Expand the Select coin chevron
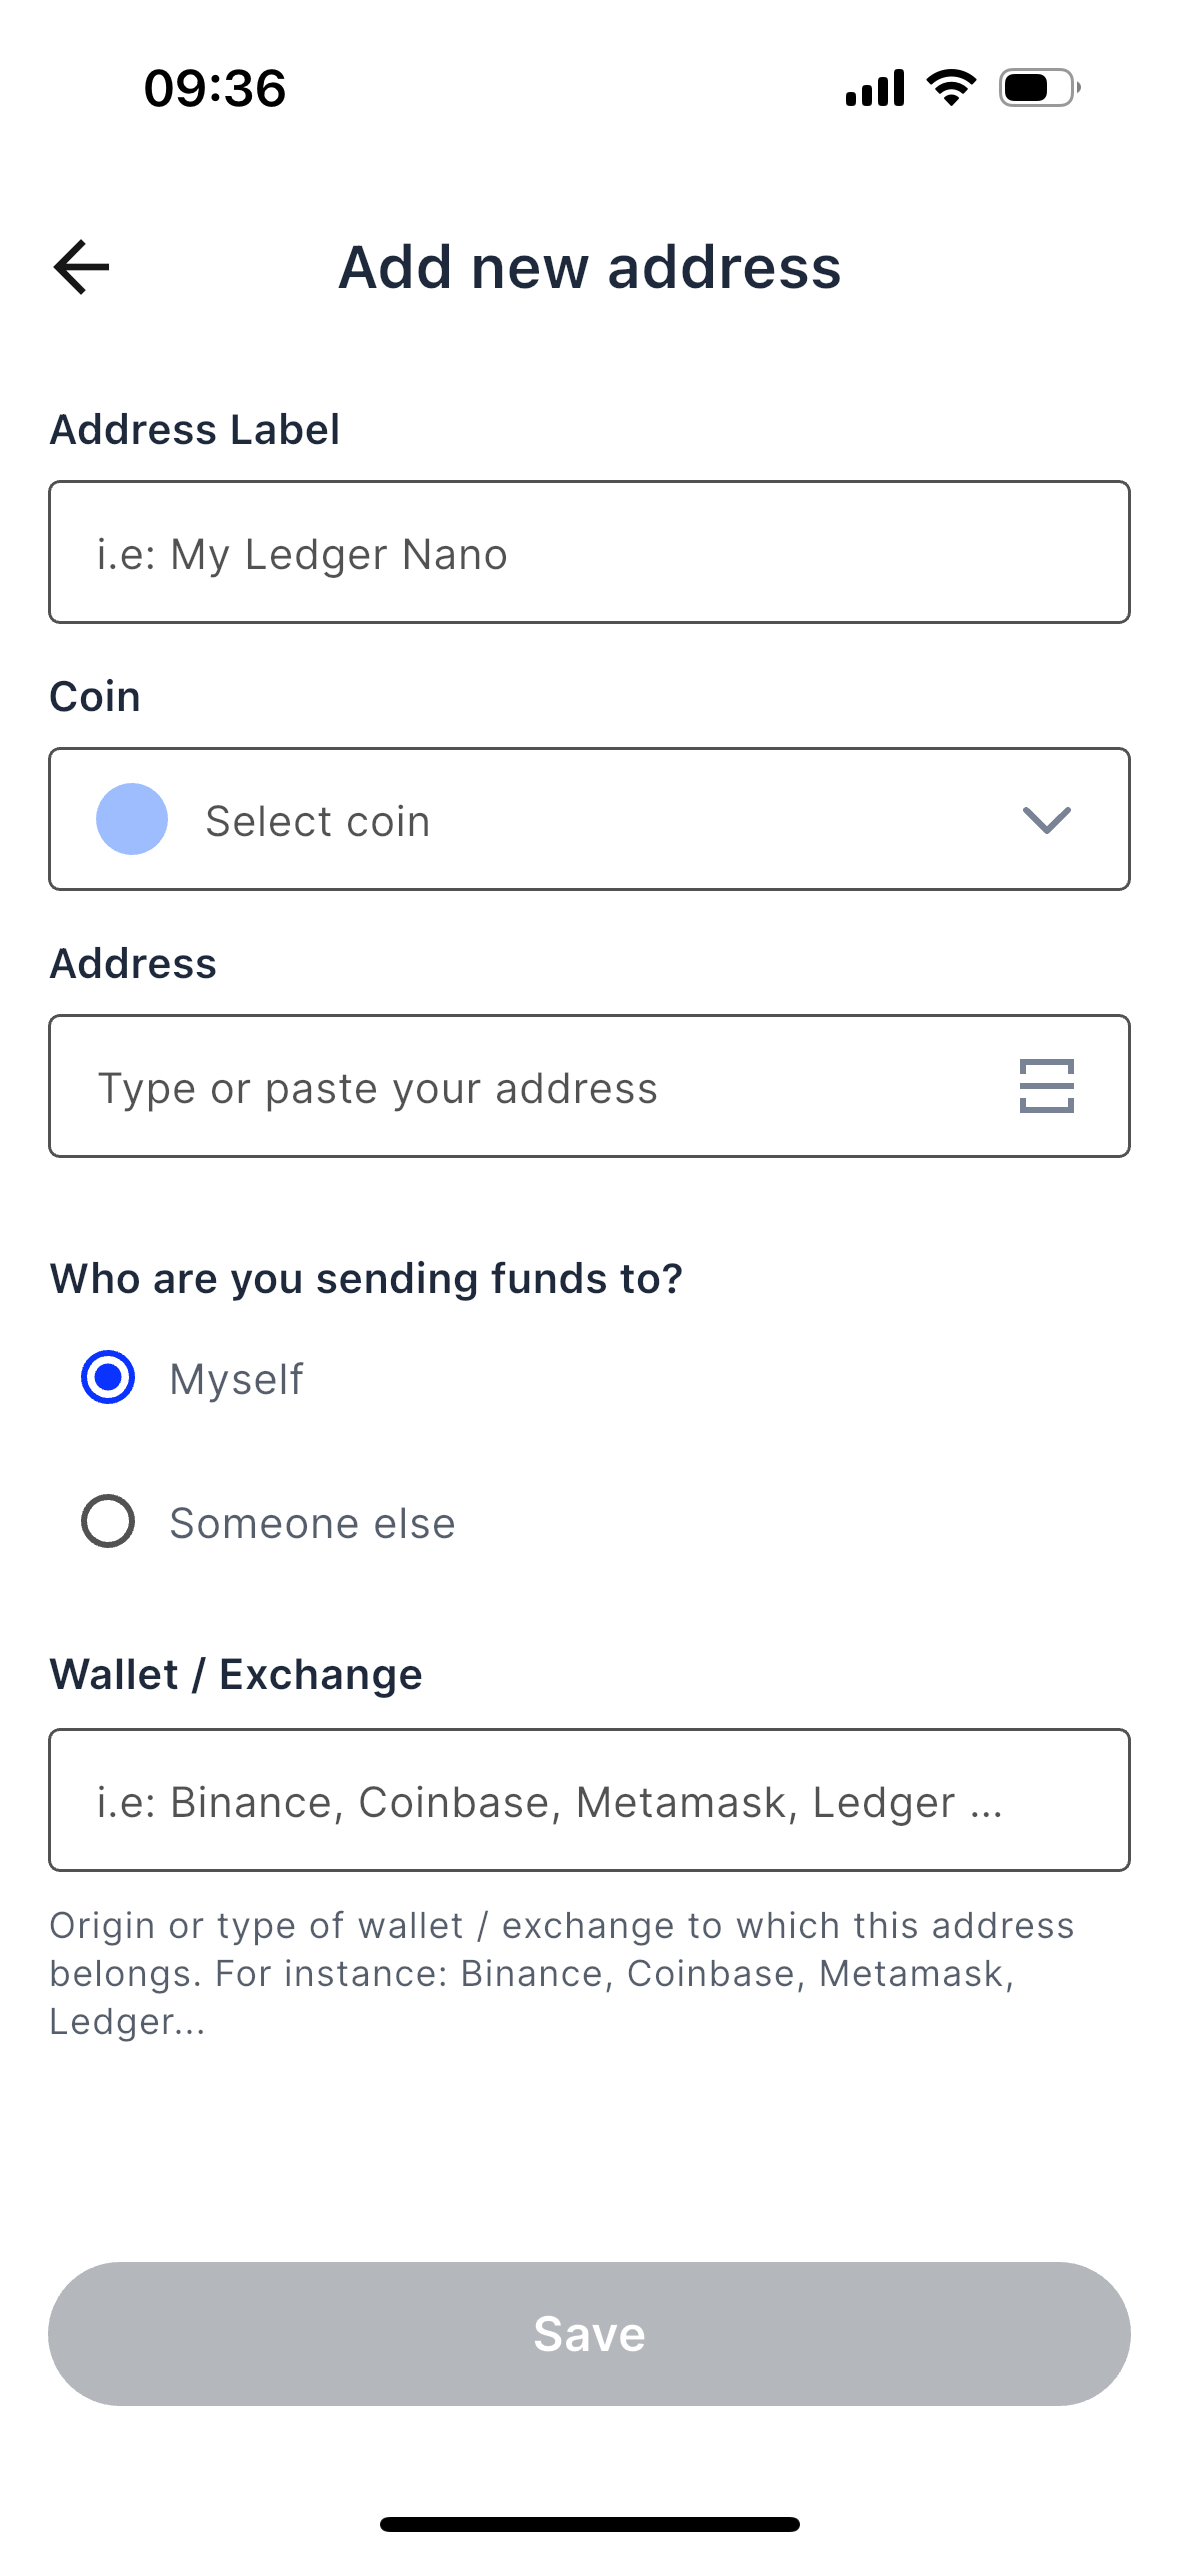The image size is (1179, 2556). coord(1046,820)
